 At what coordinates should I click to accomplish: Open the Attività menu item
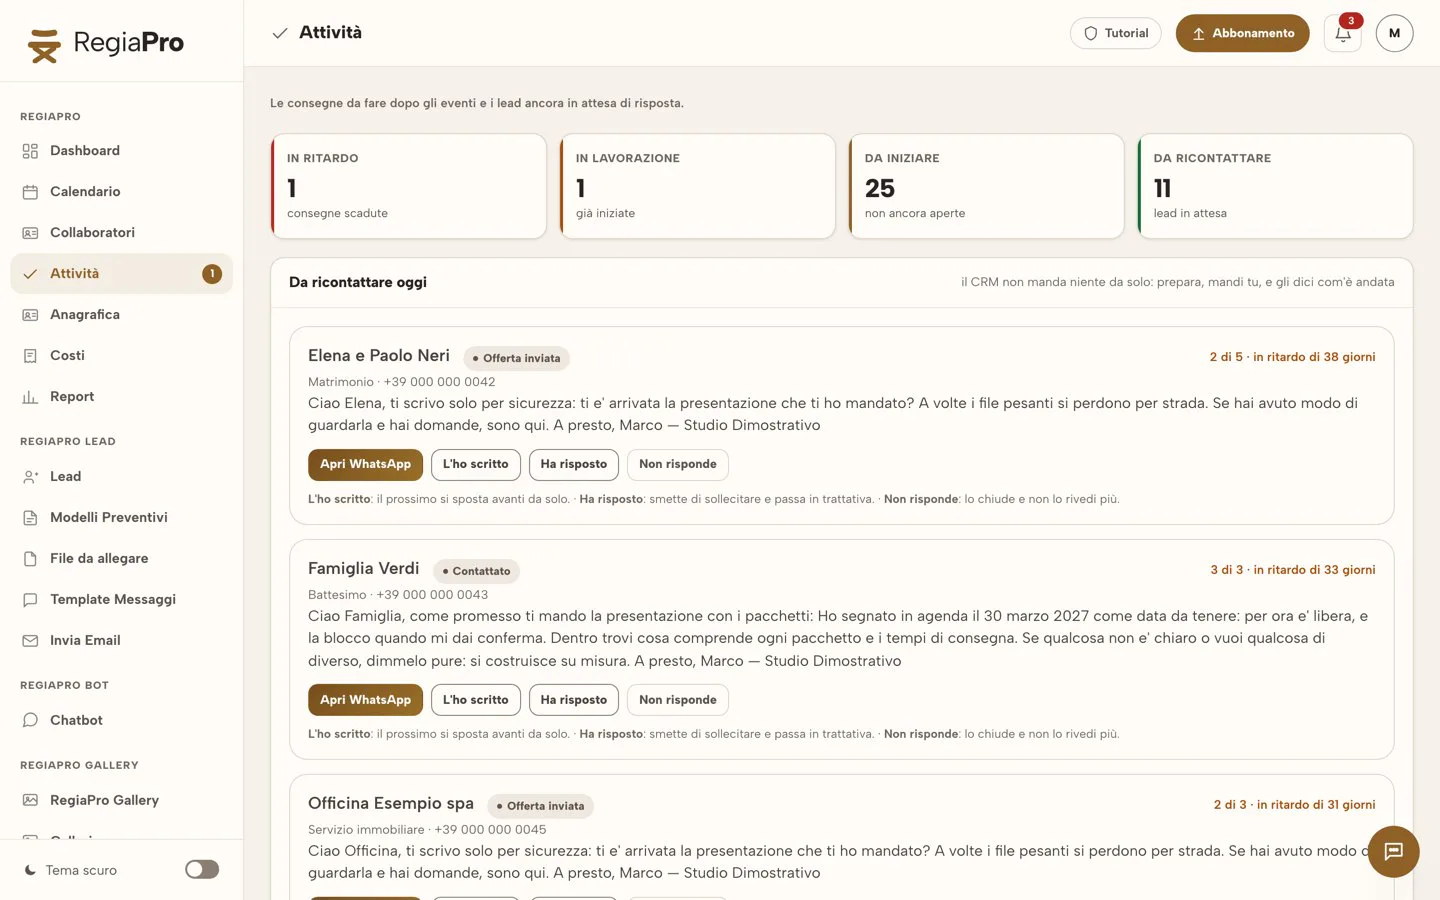pos(122,274)
